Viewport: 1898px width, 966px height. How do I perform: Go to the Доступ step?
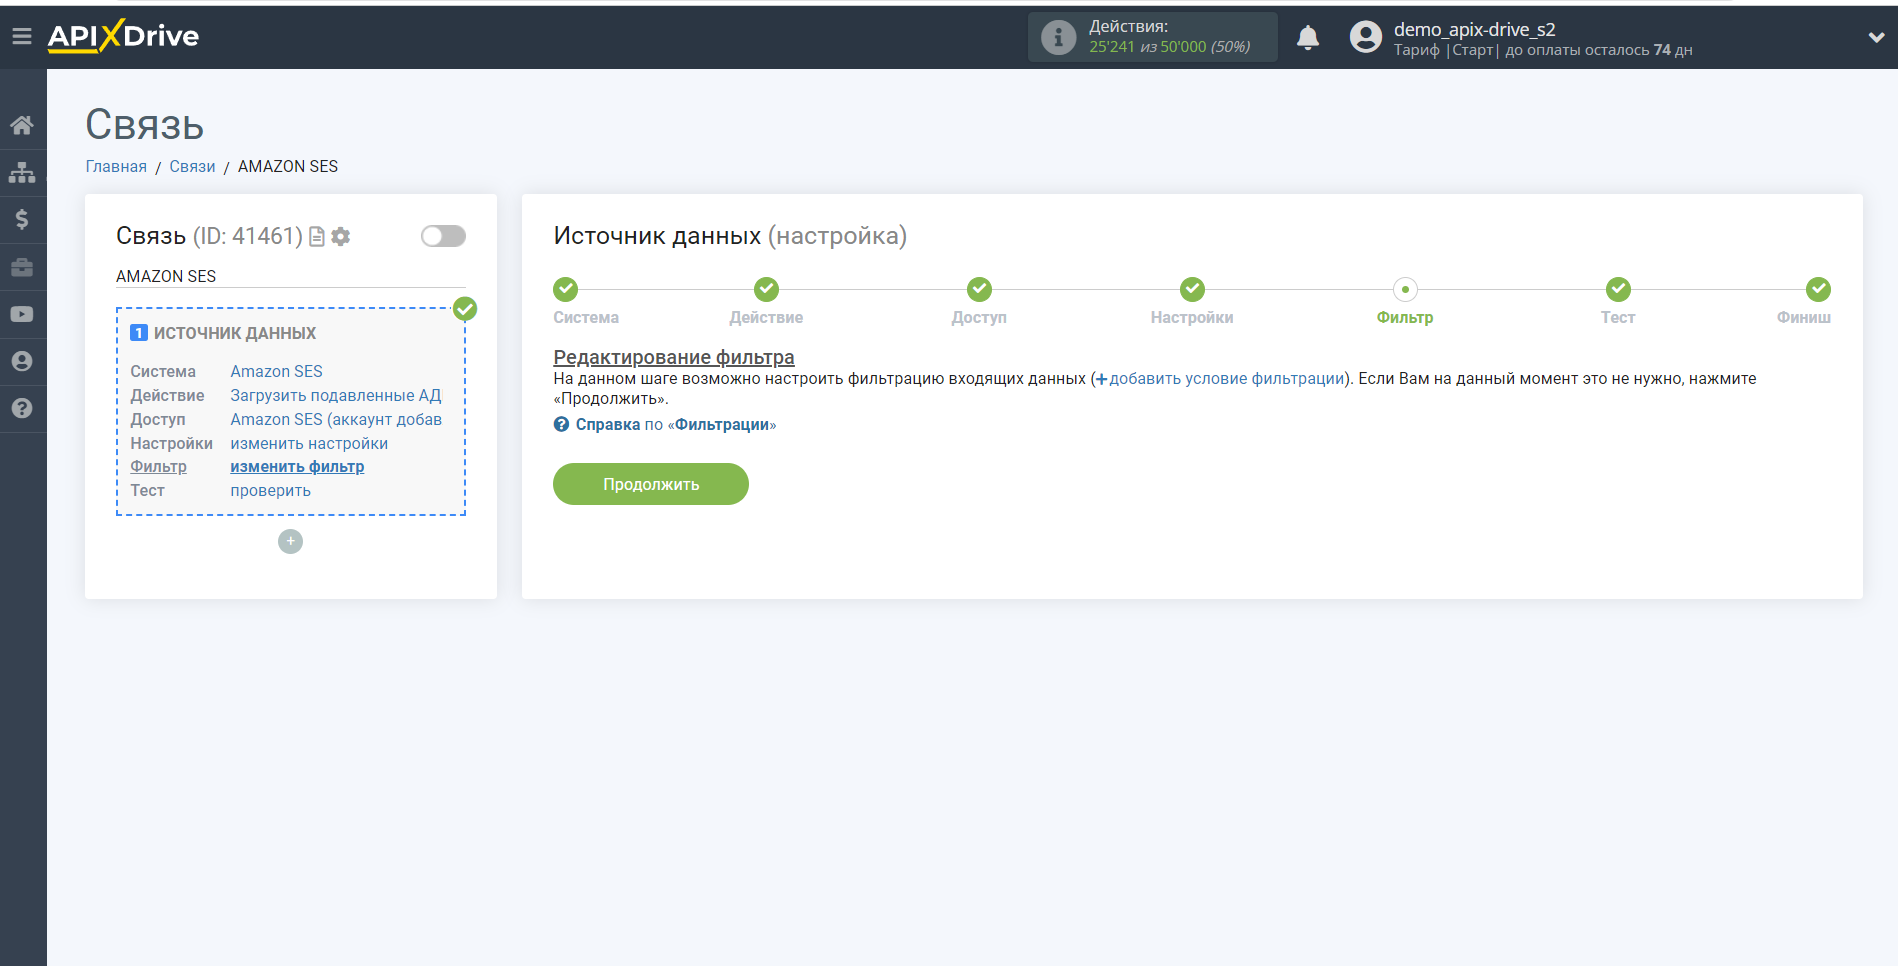979,289
